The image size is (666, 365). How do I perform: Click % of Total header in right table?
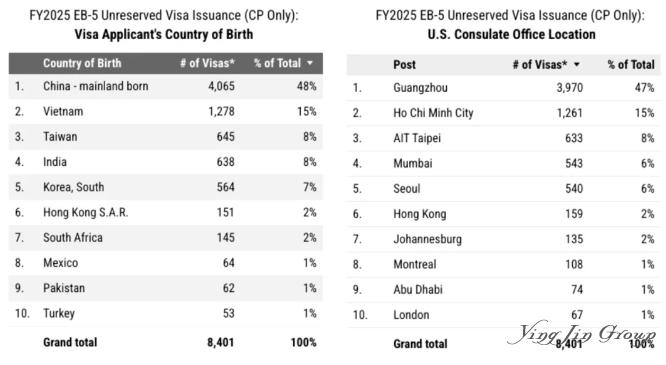[x=631, y=65]
